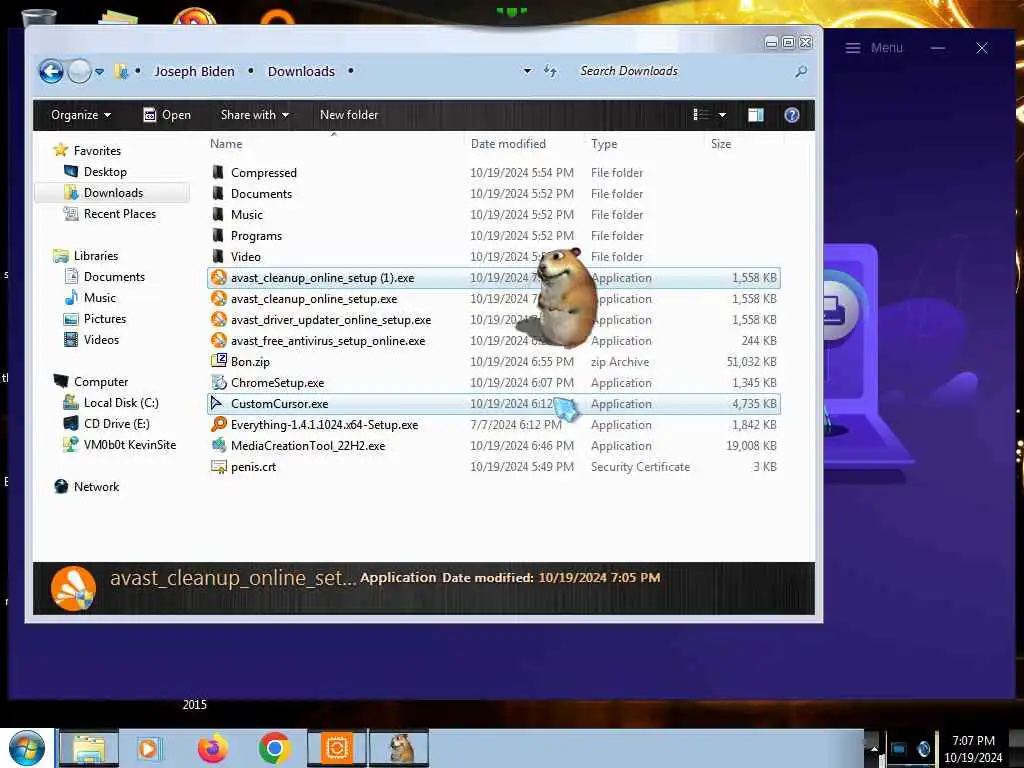Select Favorites in the navigation pane
Screen dimensions: 1024x768
pos(97,150)
